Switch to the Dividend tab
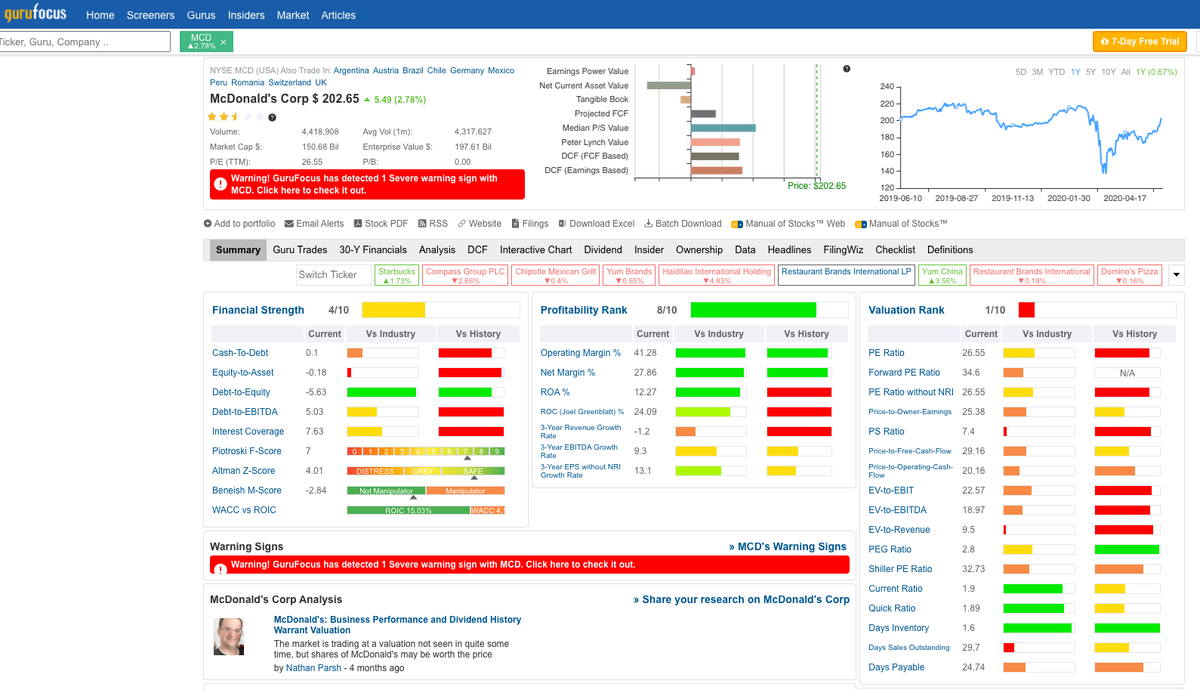Viewport: 1200px width, 690px height. tap(603, 250)
